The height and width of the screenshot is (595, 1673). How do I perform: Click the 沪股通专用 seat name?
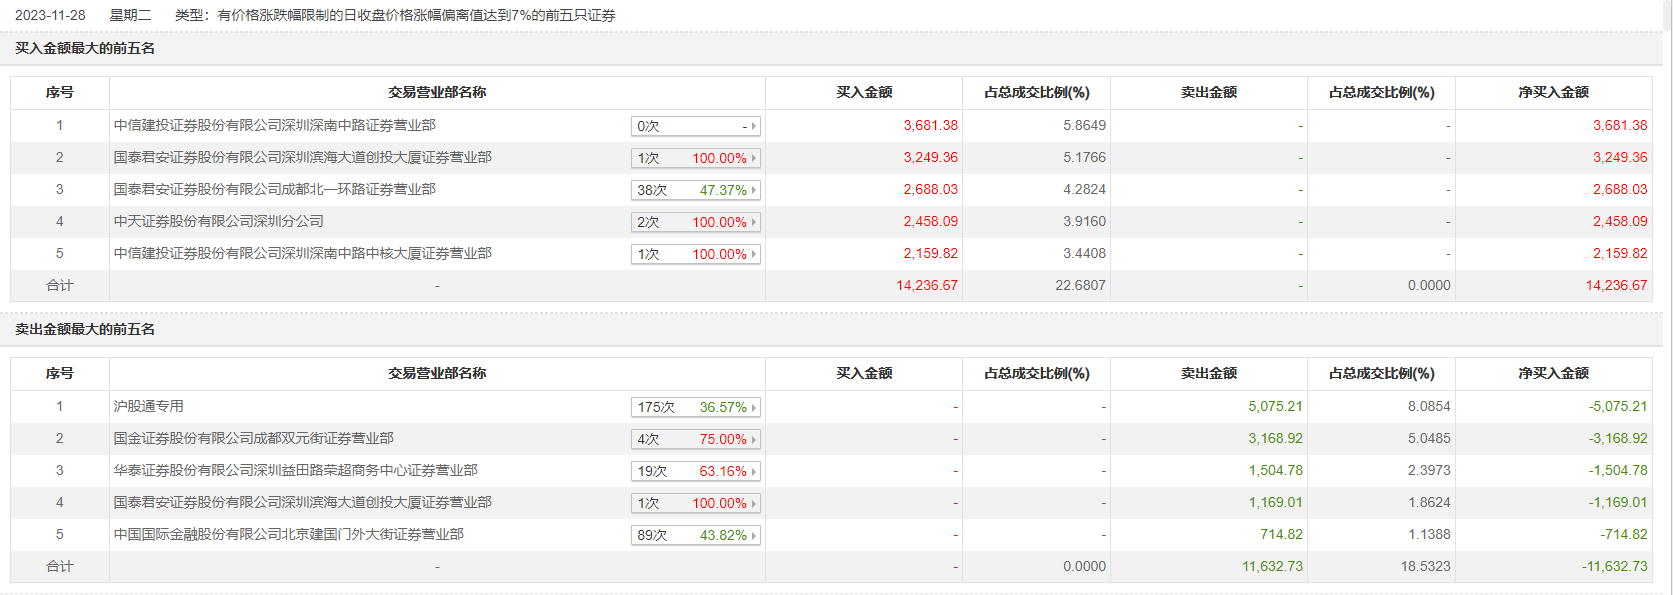tap(149, 406)
